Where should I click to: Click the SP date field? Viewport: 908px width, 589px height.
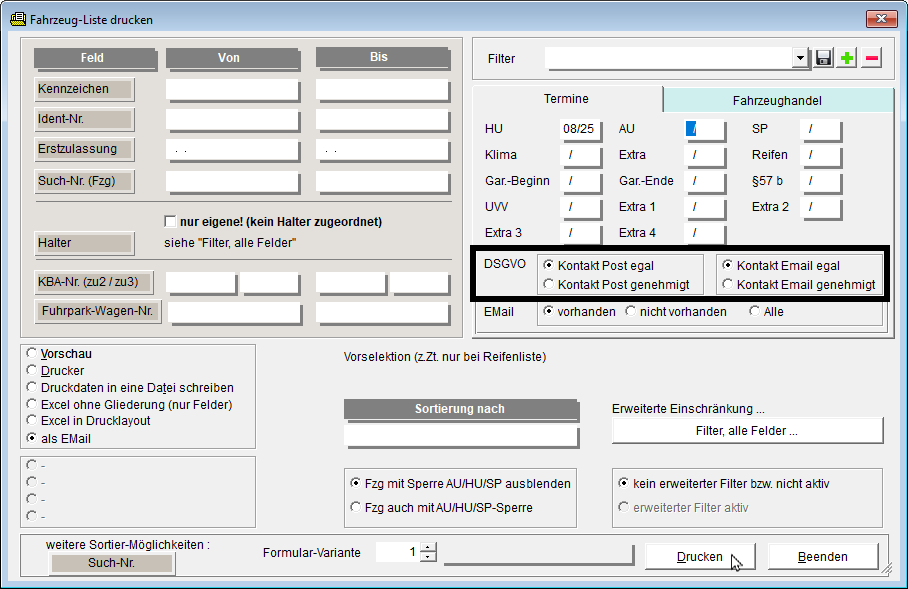(x=820, y=129)
